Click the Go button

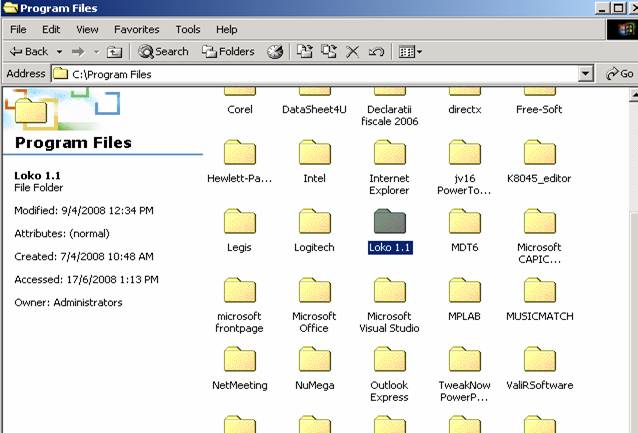click(619, 74)
